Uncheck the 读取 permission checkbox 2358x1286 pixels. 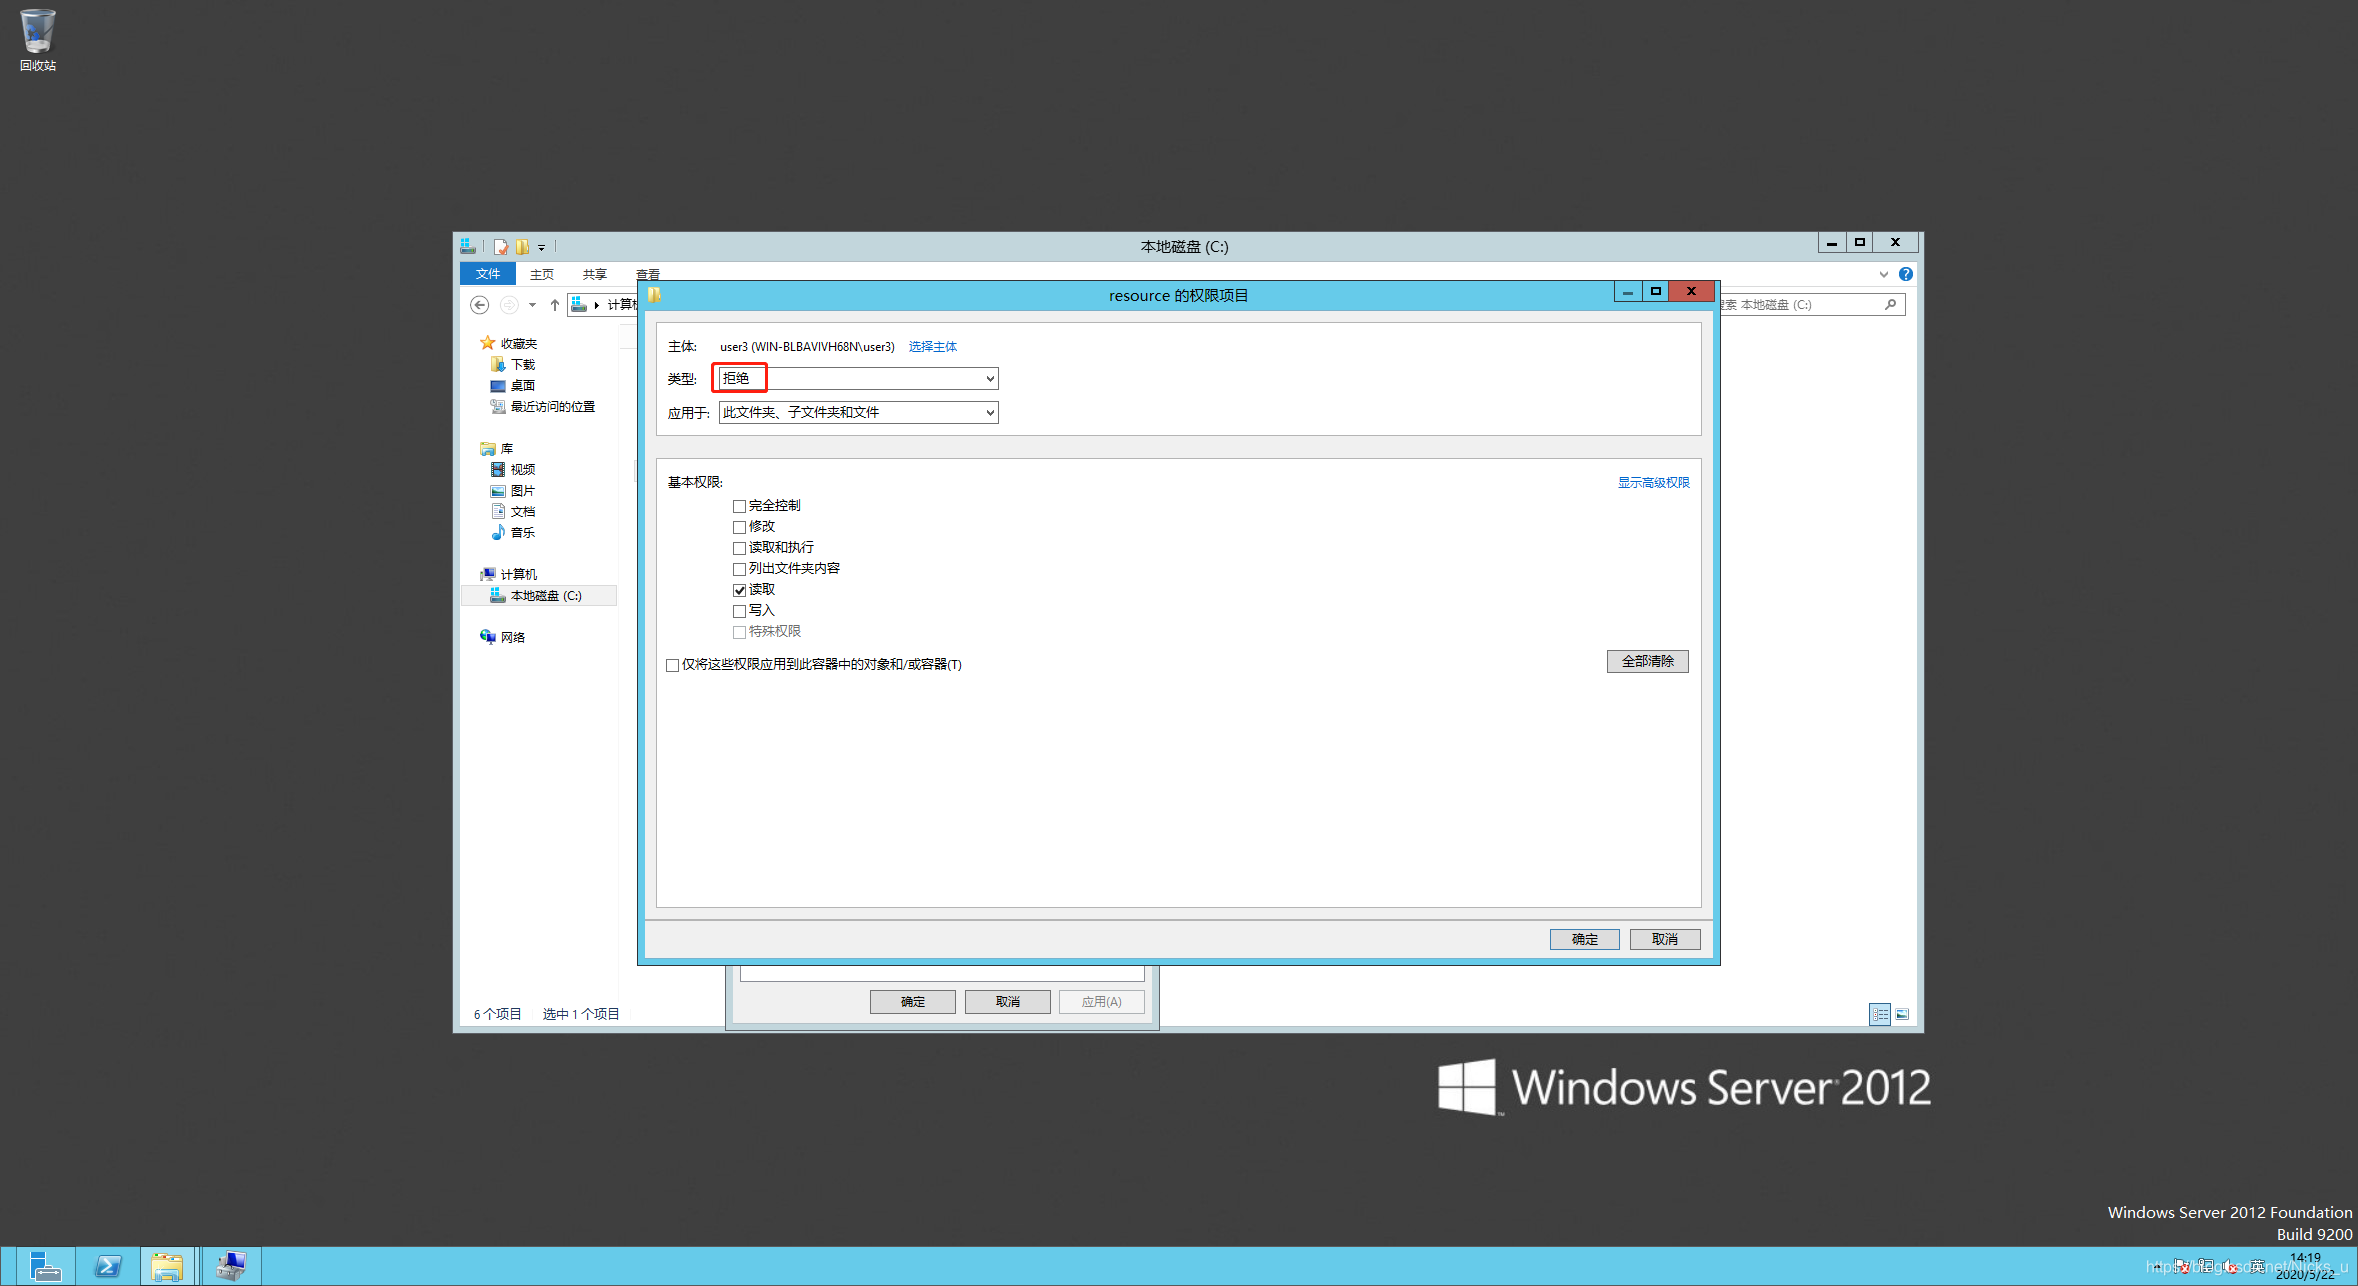[740, 590]
